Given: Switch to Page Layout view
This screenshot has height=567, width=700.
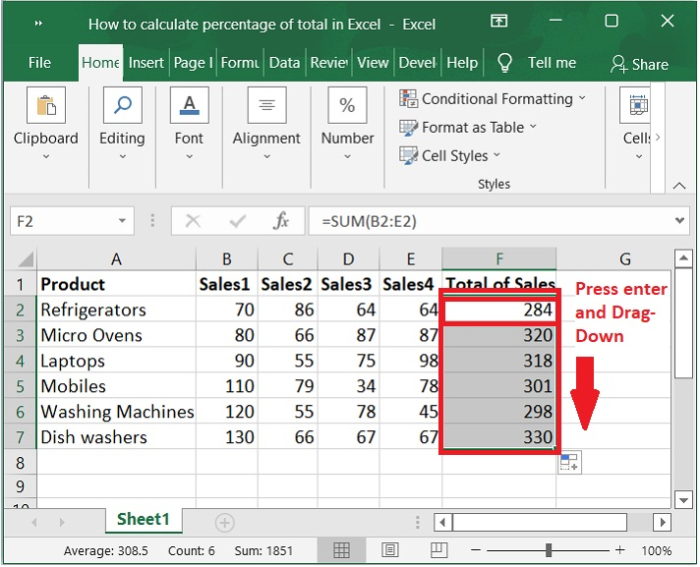Looking at the screenshot, I should [390, 550].
